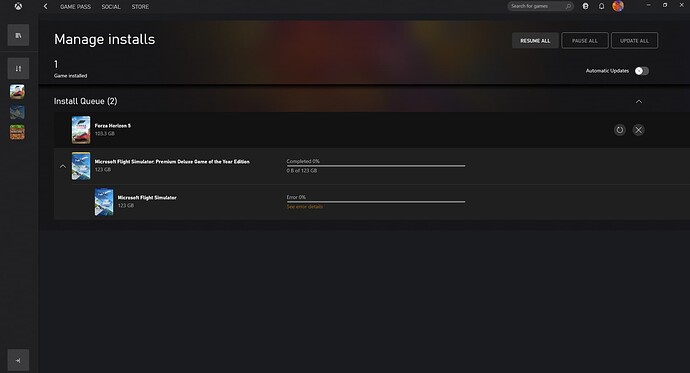Go back with the back arrow
This screenshot has height=373, width=690.
pyautogui.click(x=46, y=7)
